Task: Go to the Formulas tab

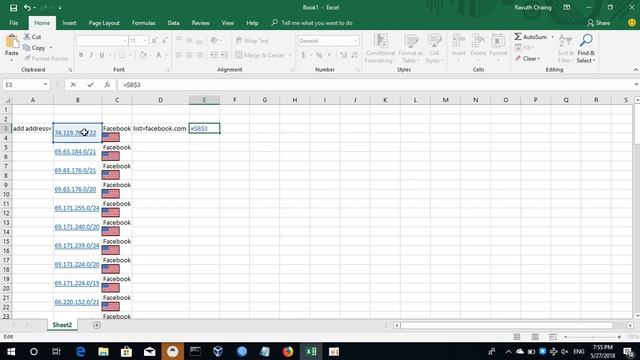Action: (144, 23)
